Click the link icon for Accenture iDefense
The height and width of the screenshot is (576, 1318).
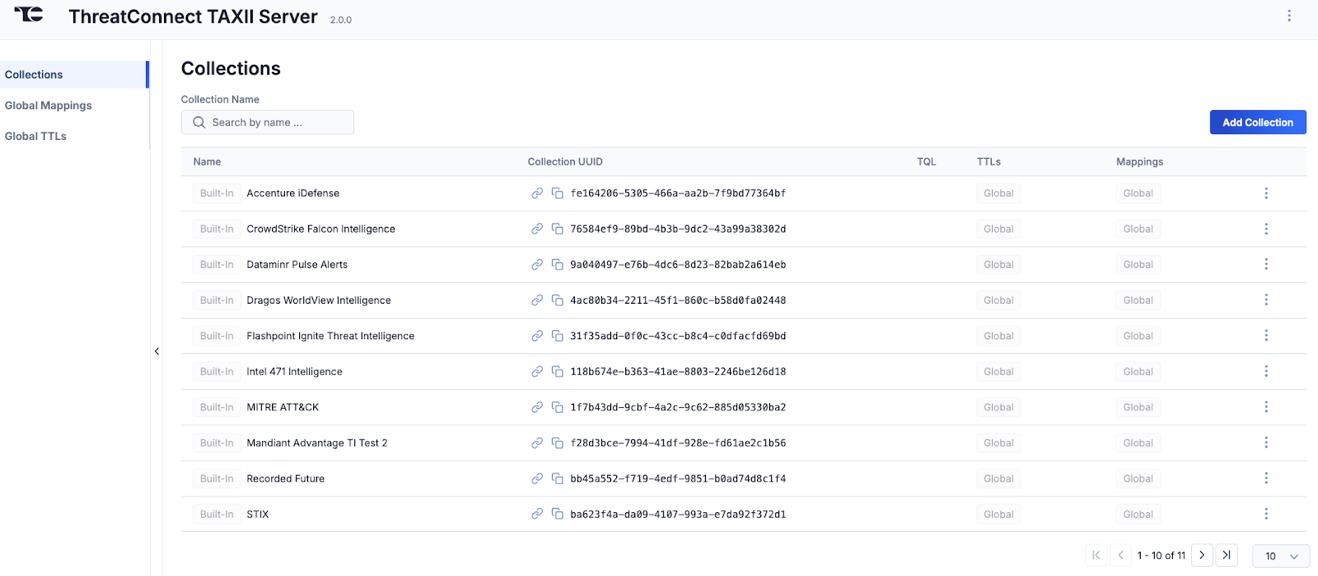tap(537, 193)
